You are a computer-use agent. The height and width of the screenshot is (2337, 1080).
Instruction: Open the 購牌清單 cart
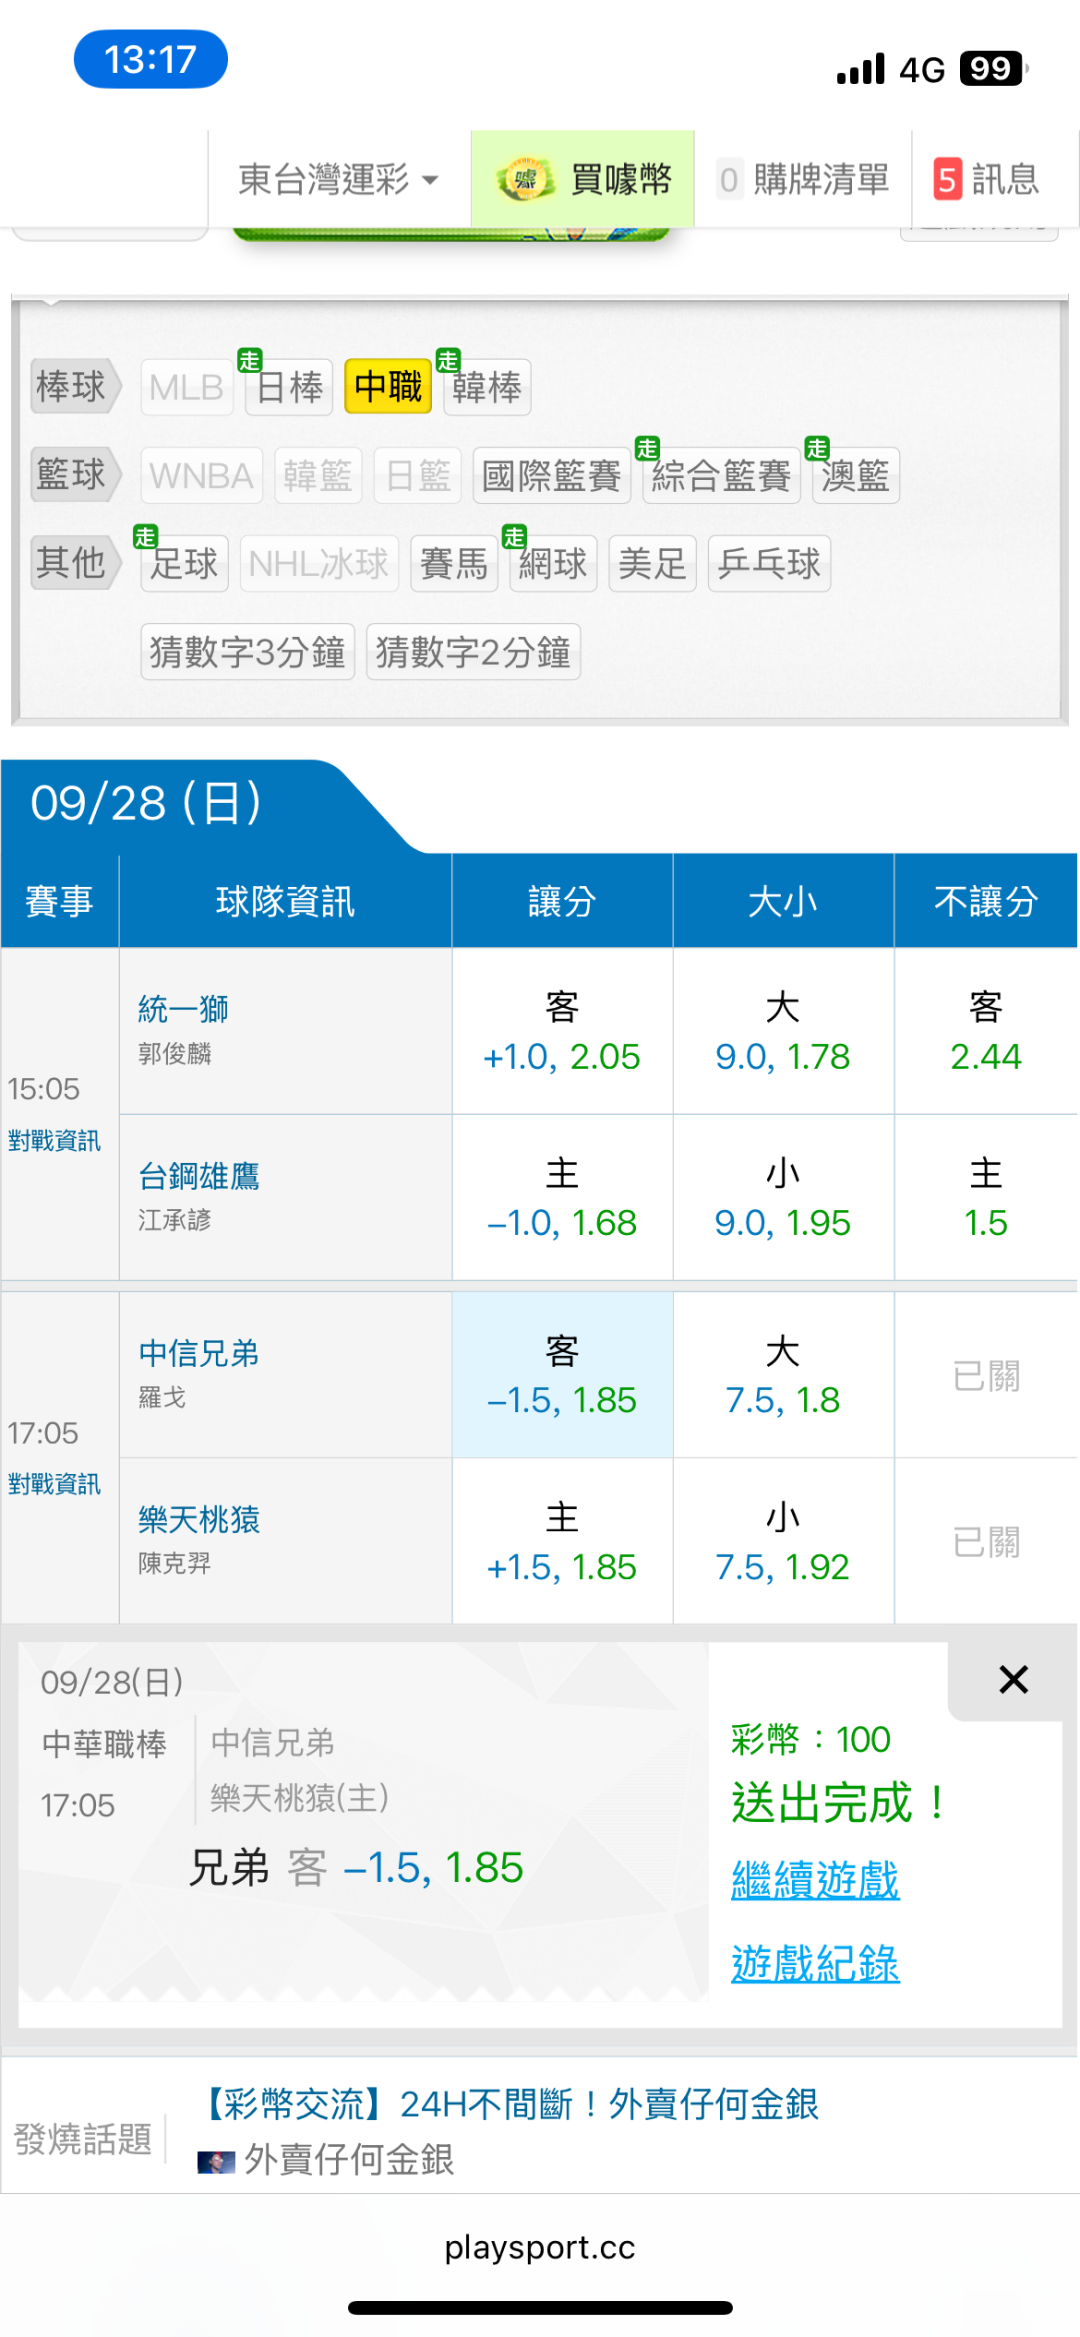click(804, 180)
